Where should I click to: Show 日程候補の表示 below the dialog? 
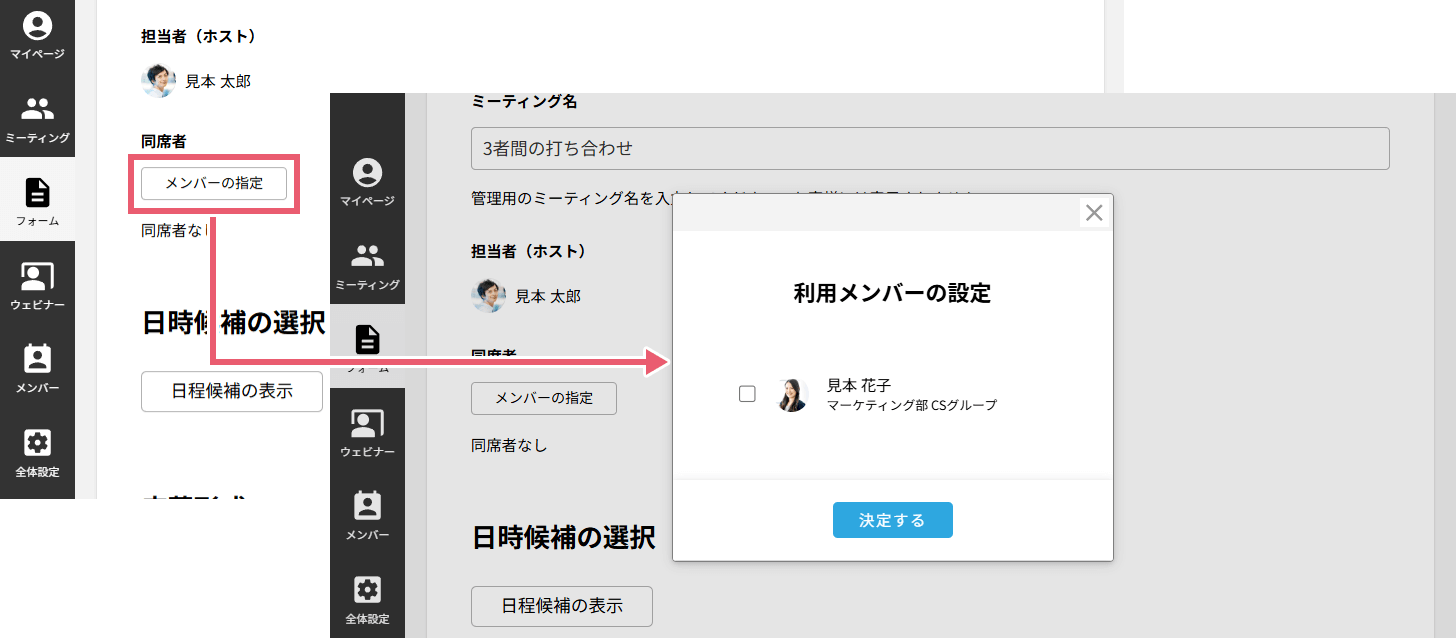561,606
